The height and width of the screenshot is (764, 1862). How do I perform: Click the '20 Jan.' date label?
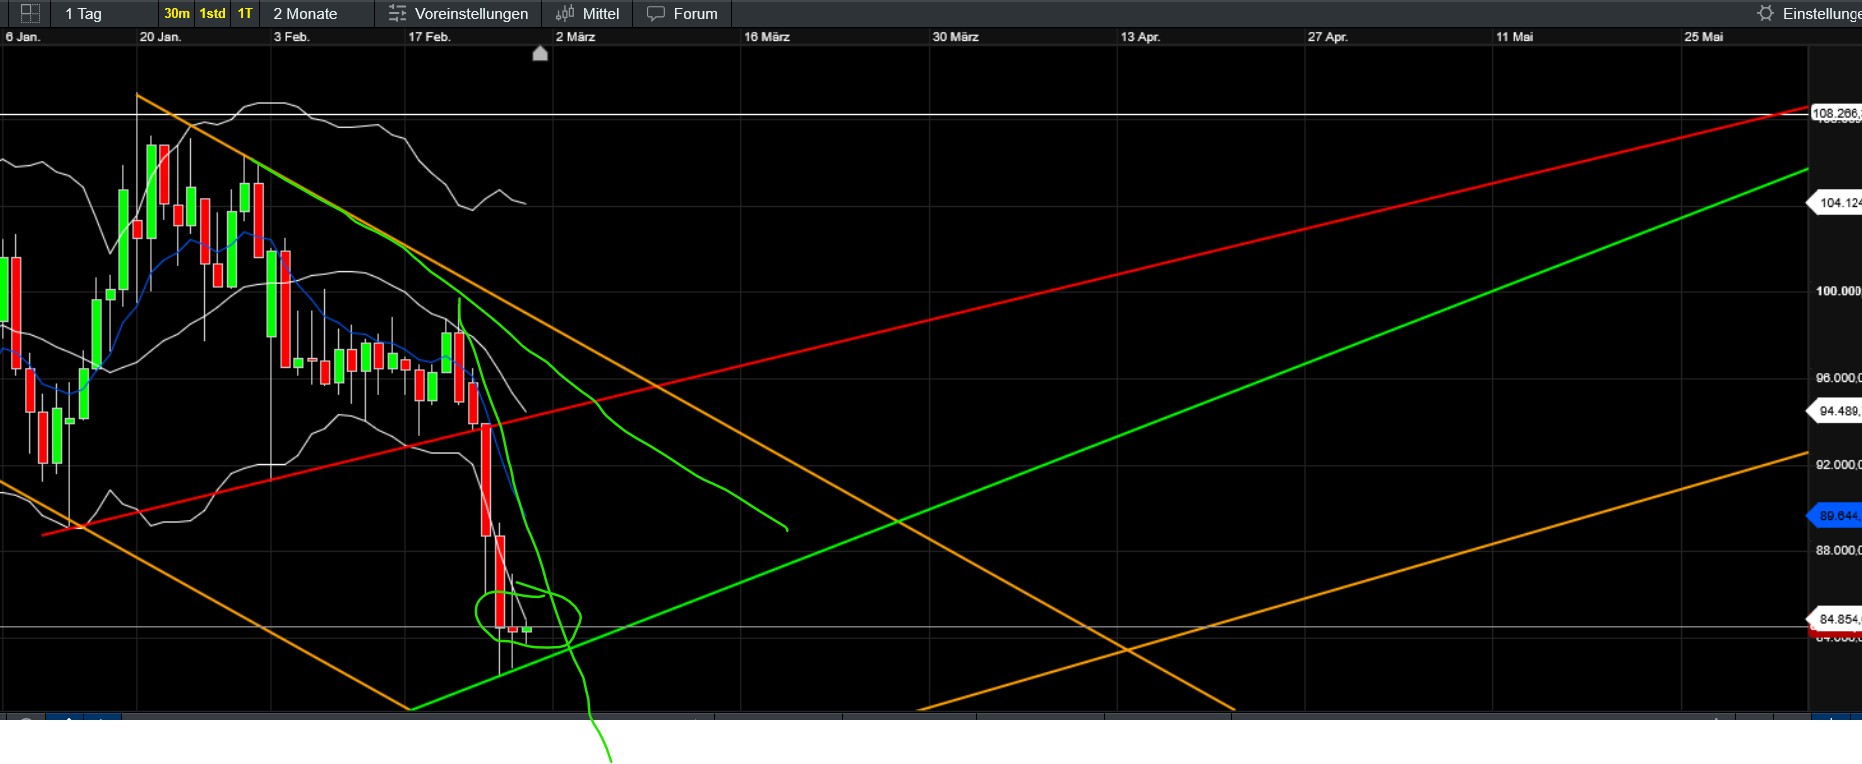pos(160,37)
